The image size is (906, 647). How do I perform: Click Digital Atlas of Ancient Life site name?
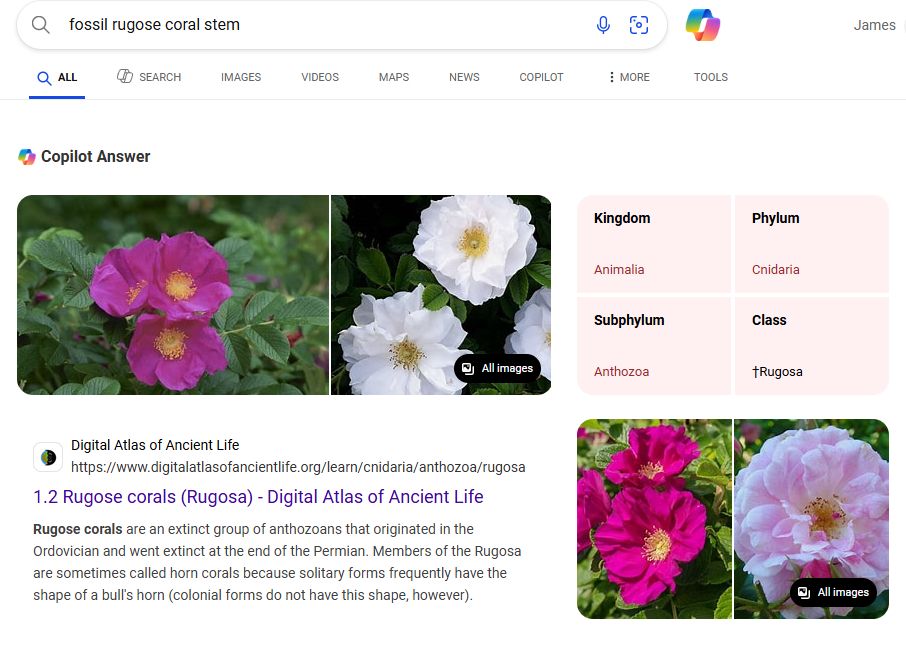(x=155, y=445)
